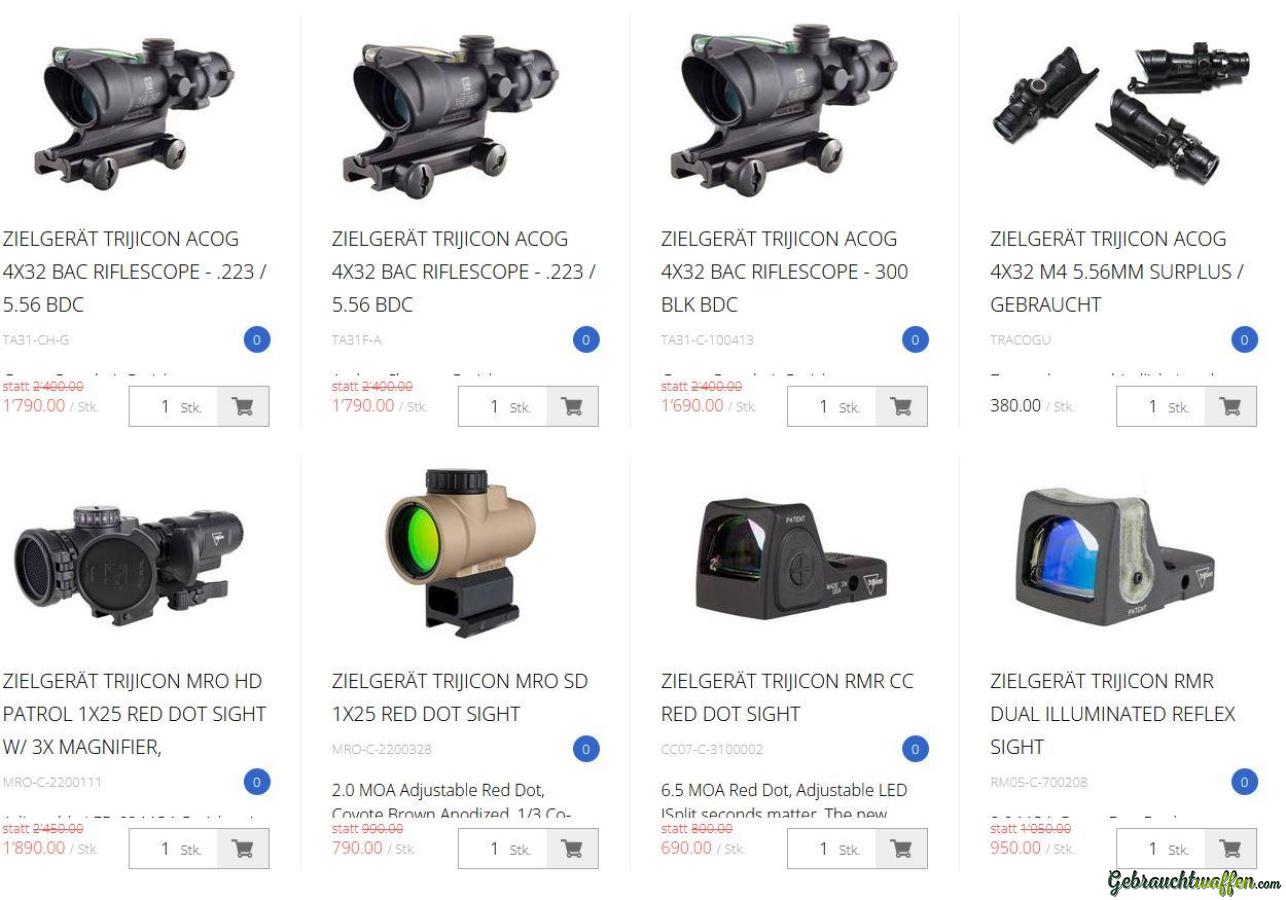Image resolution: width=1286 pixels, height=900 pixels.
Task: Add RMR CC red dot to cart
Action: click(901, 848)
